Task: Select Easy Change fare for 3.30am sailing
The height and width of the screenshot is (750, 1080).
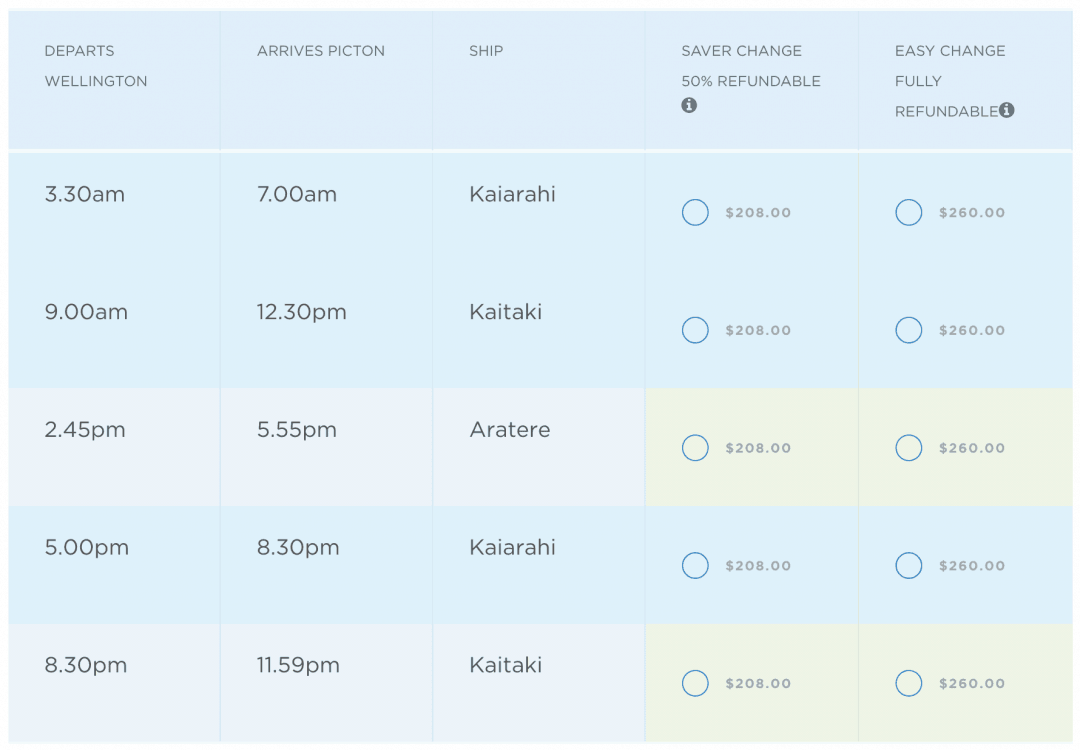Action: (x=908, y=212)
